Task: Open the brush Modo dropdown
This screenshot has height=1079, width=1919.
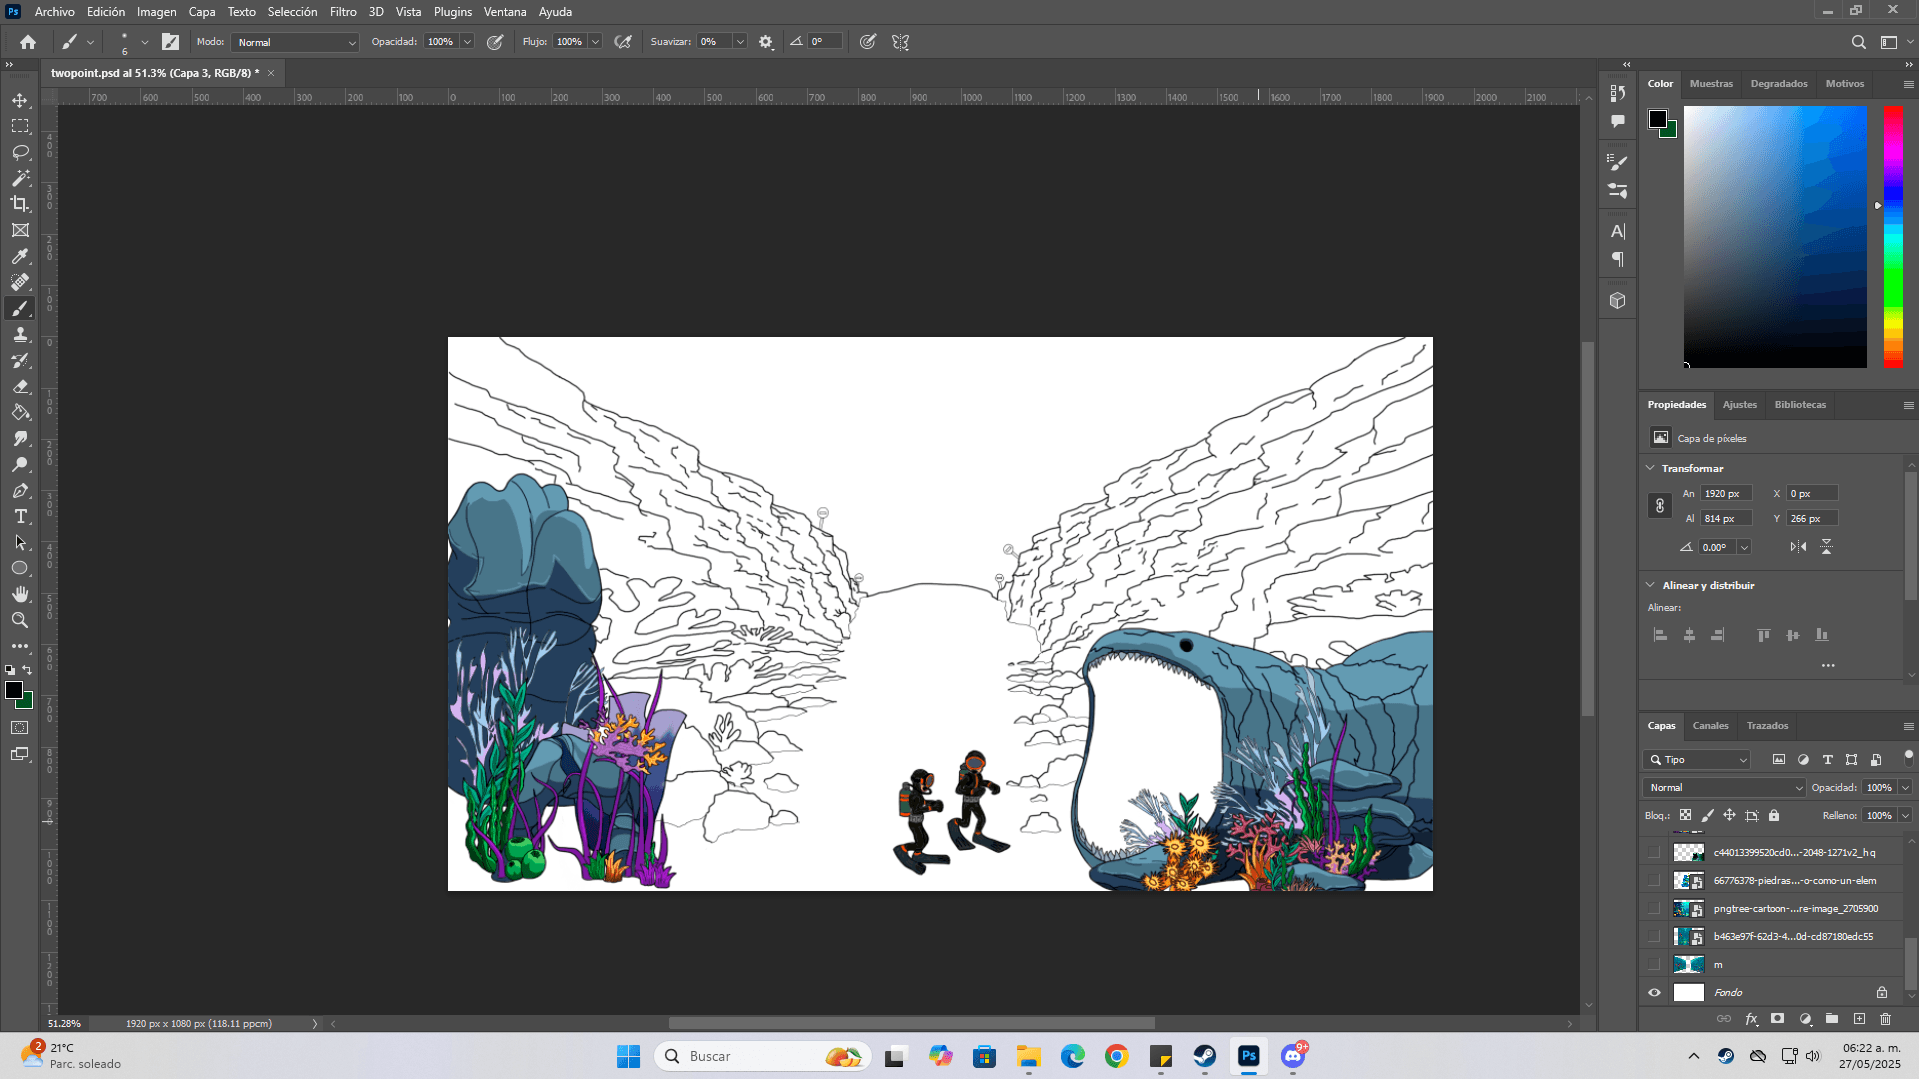Action: pos(295,42)
